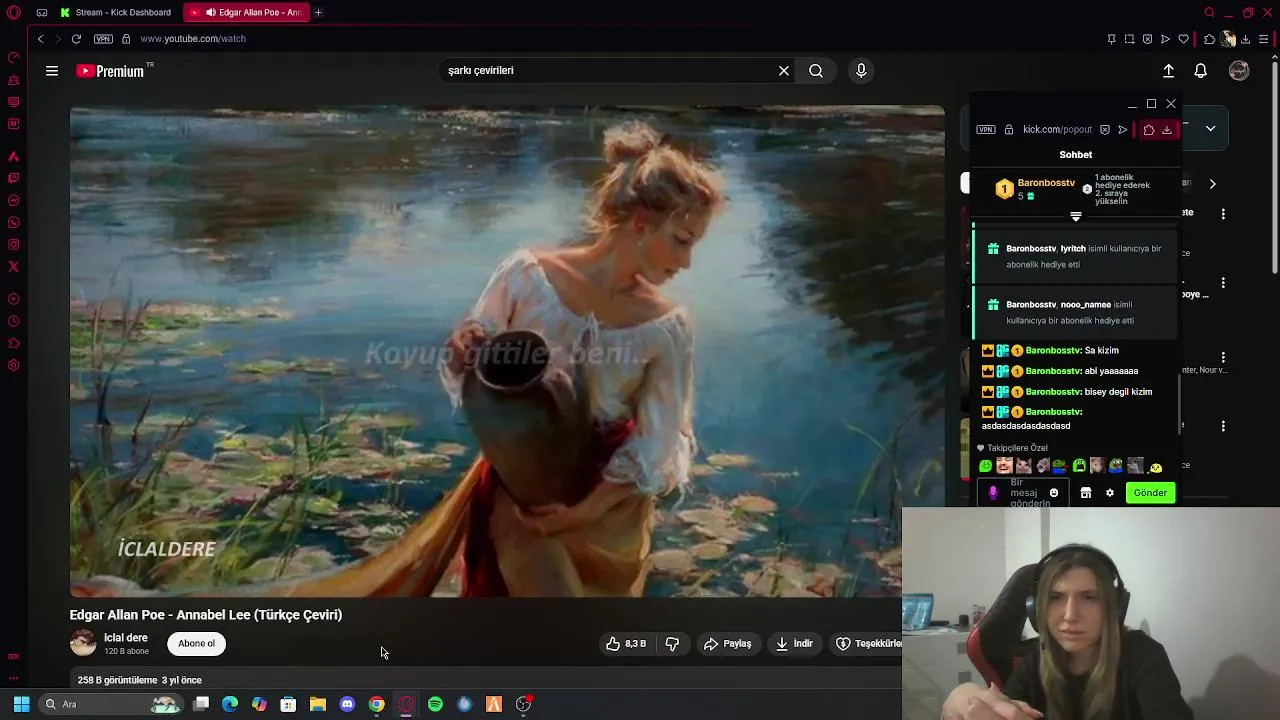Add page to bookmarks heart icon

pyautogui.click(x=1184, y=39)
